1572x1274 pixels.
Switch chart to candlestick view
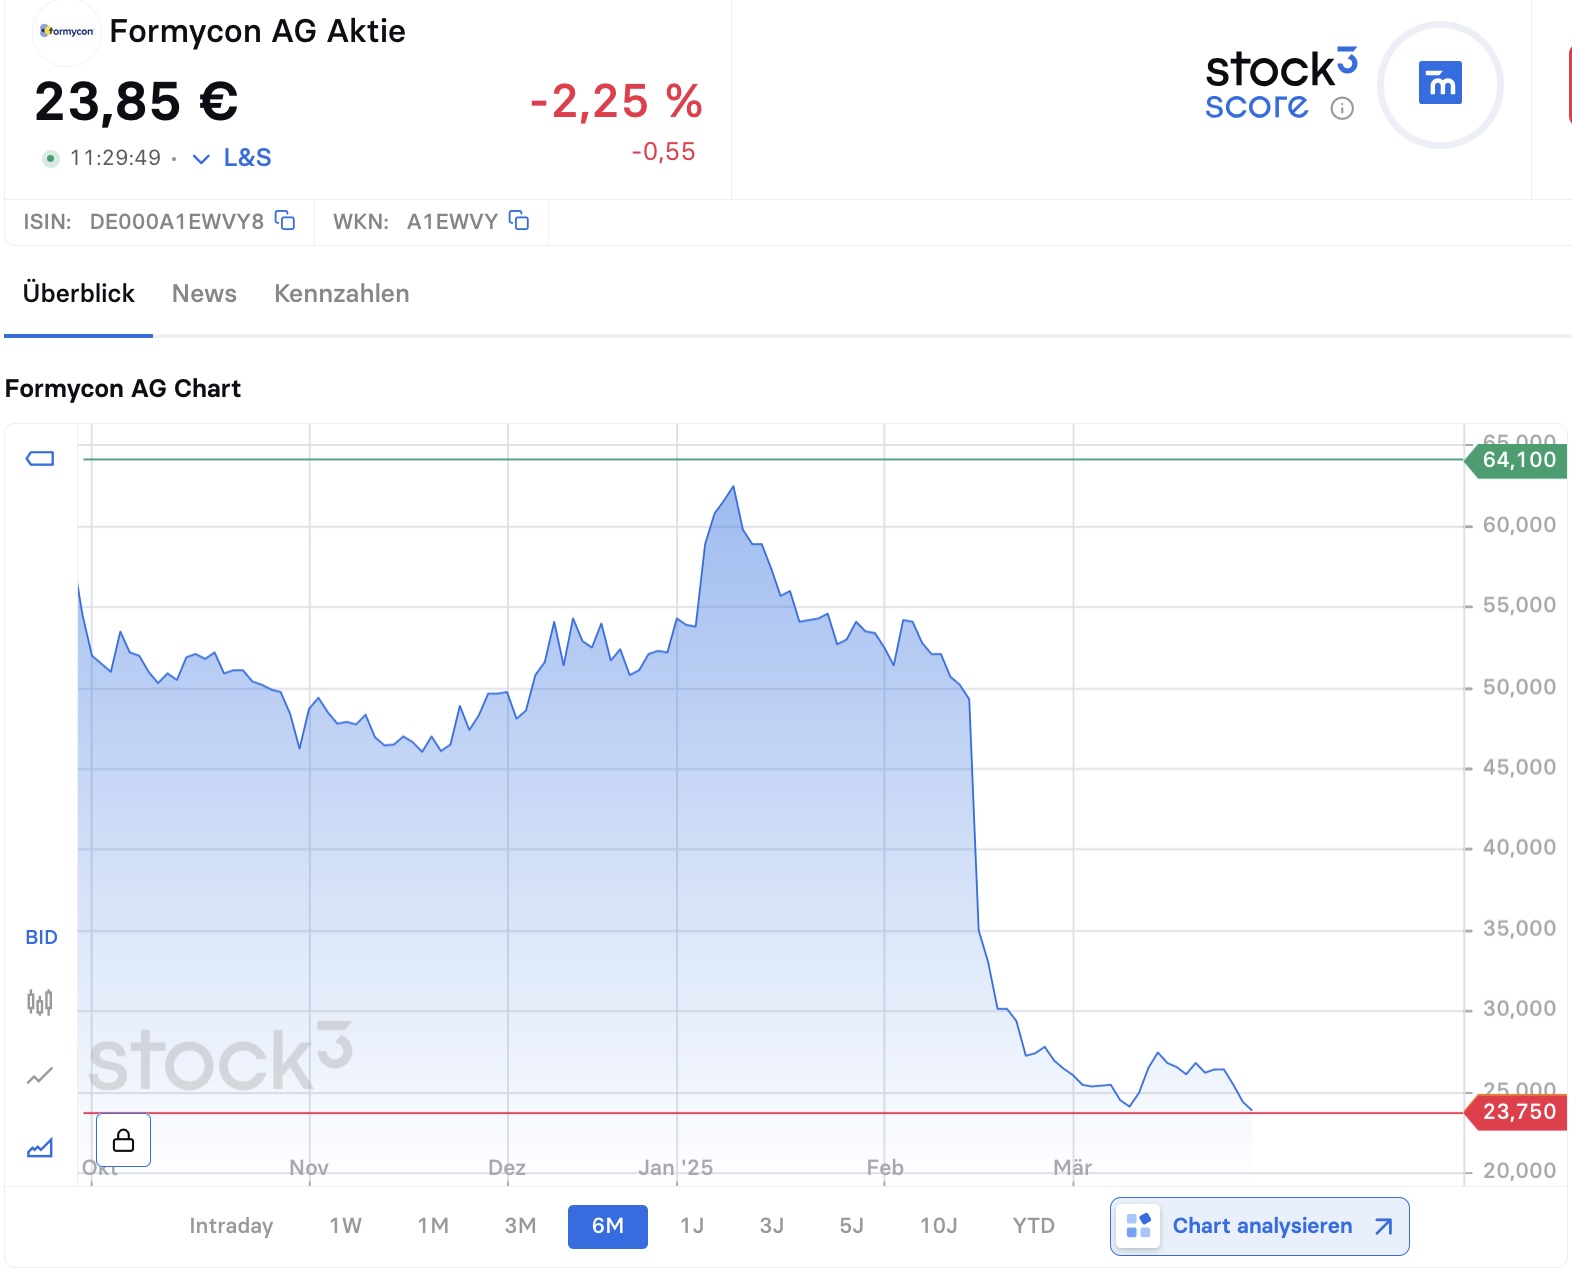(x=40, y=1001)
